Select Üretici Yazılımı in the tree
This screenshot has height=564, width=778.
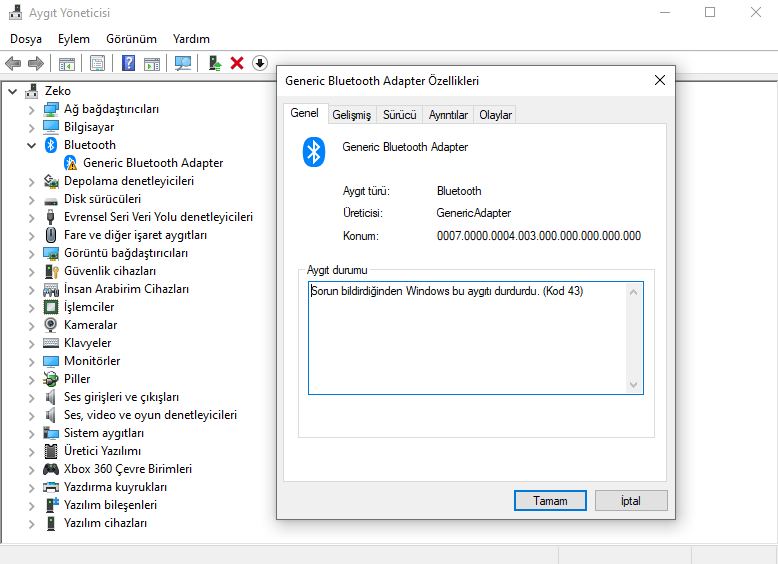(x=102, y=451)
